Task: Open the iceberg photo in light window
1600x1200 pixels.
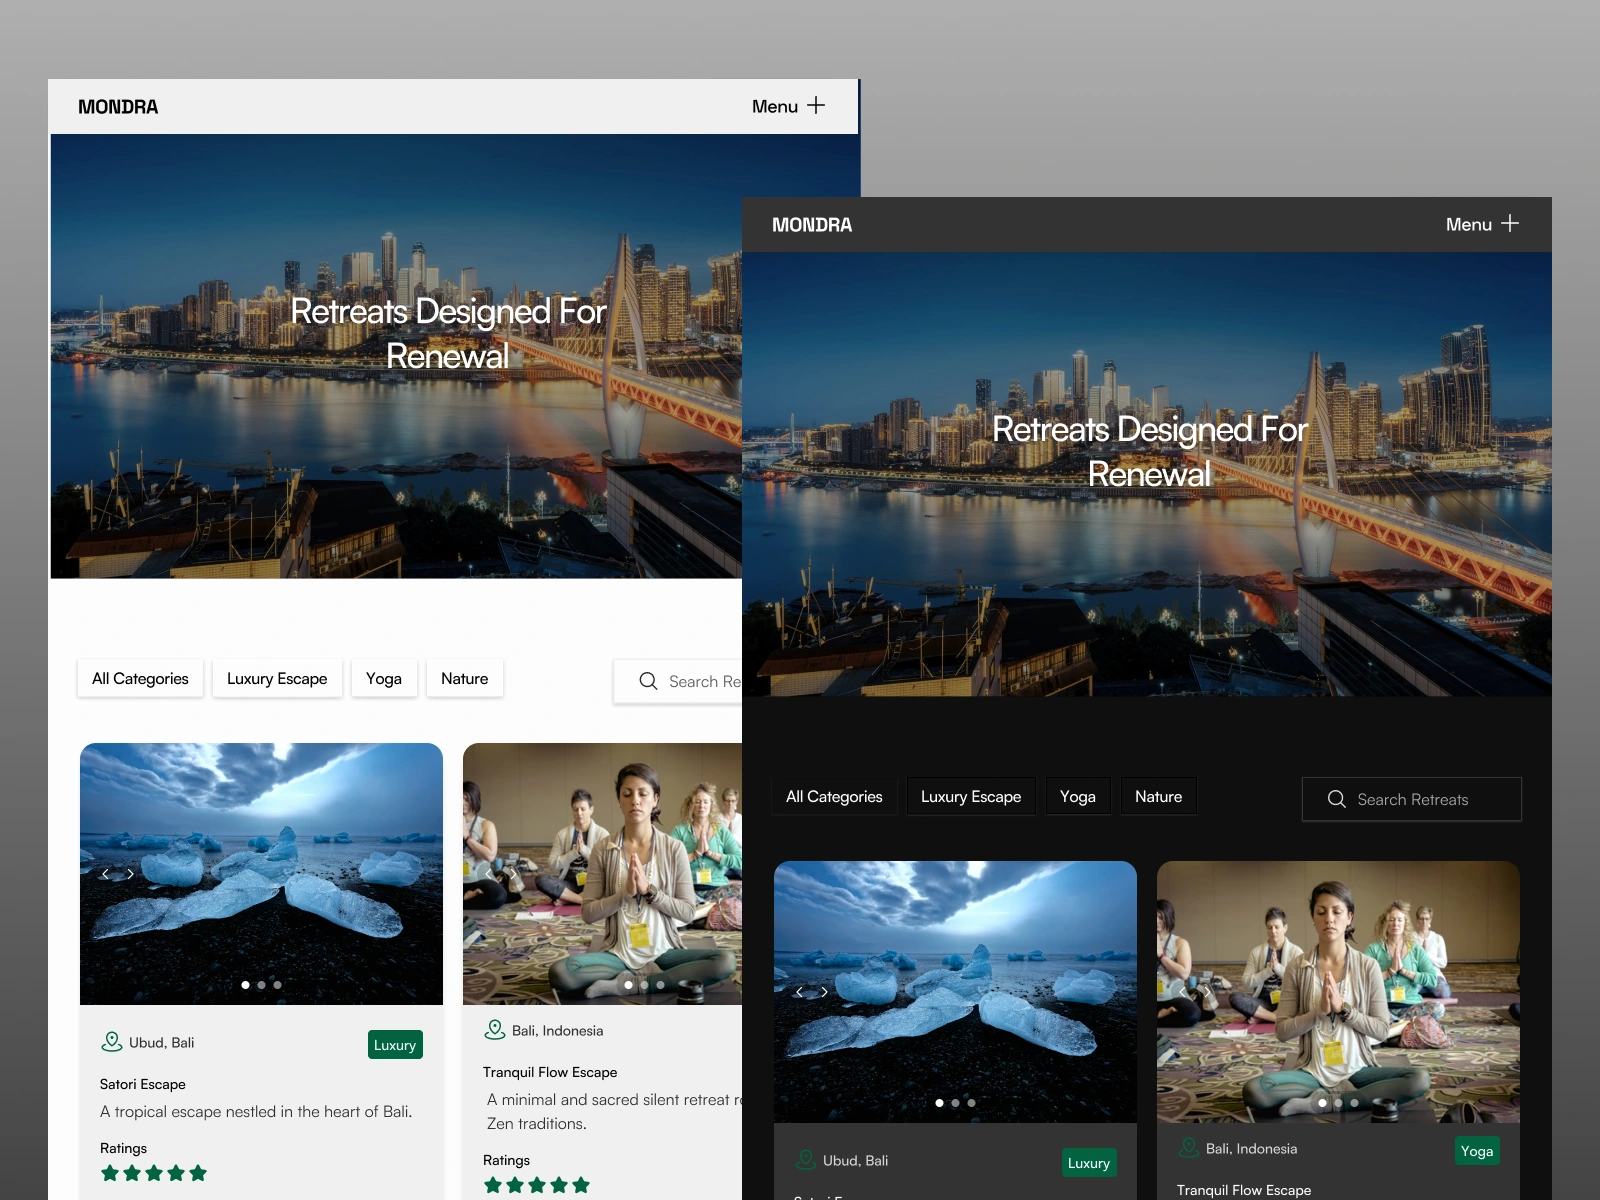Action: pos(261,873)
